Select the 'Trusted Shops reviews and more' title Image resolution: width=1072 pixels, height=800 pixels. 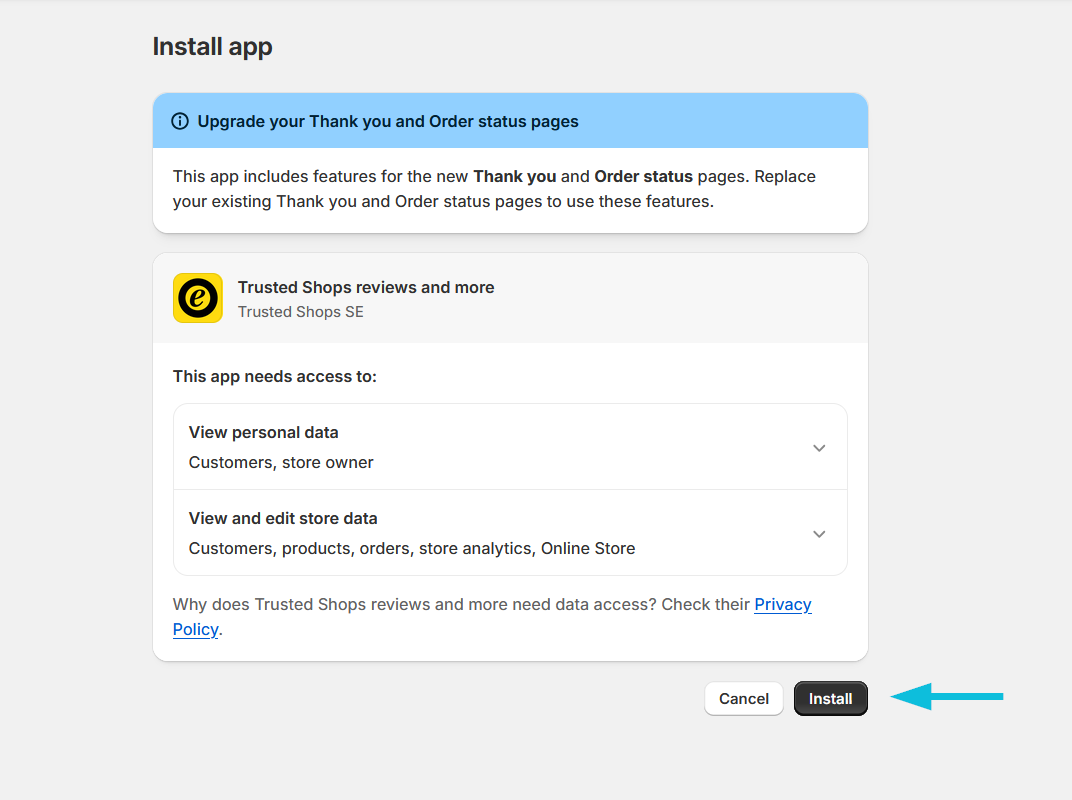click(366, 287)
